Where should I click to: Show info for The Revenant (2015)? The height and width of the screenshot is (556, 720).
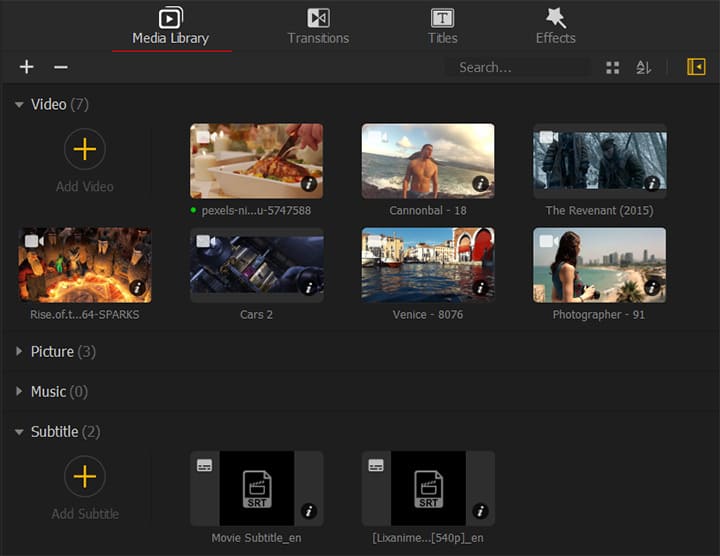[652, 184]
